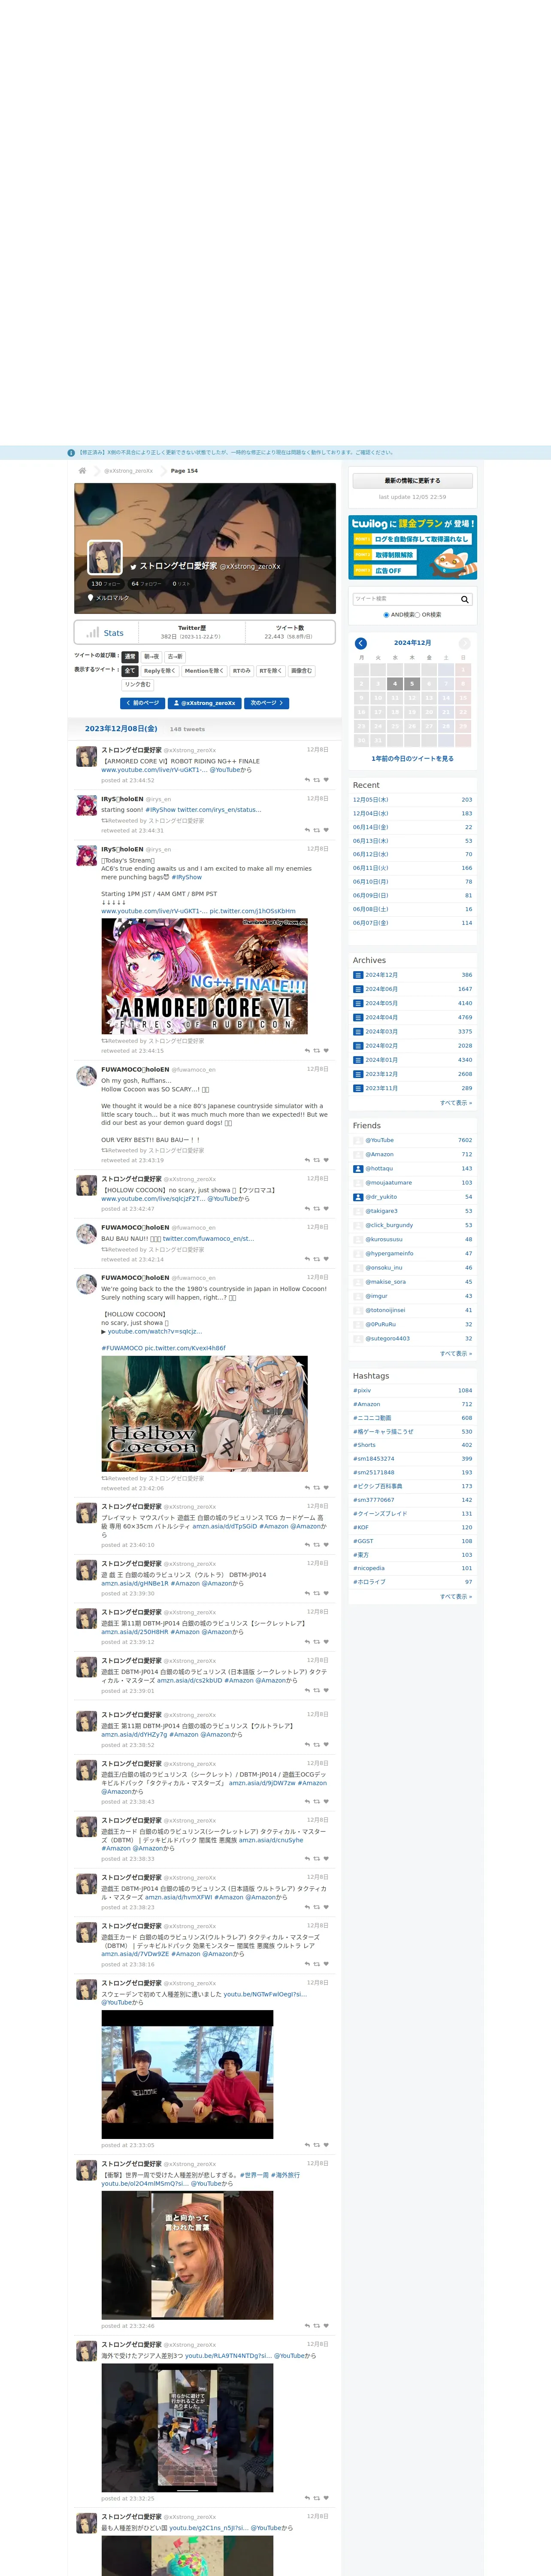
Task: Open 1年前の今日のツイートを見る link
Action: (412, 759)
